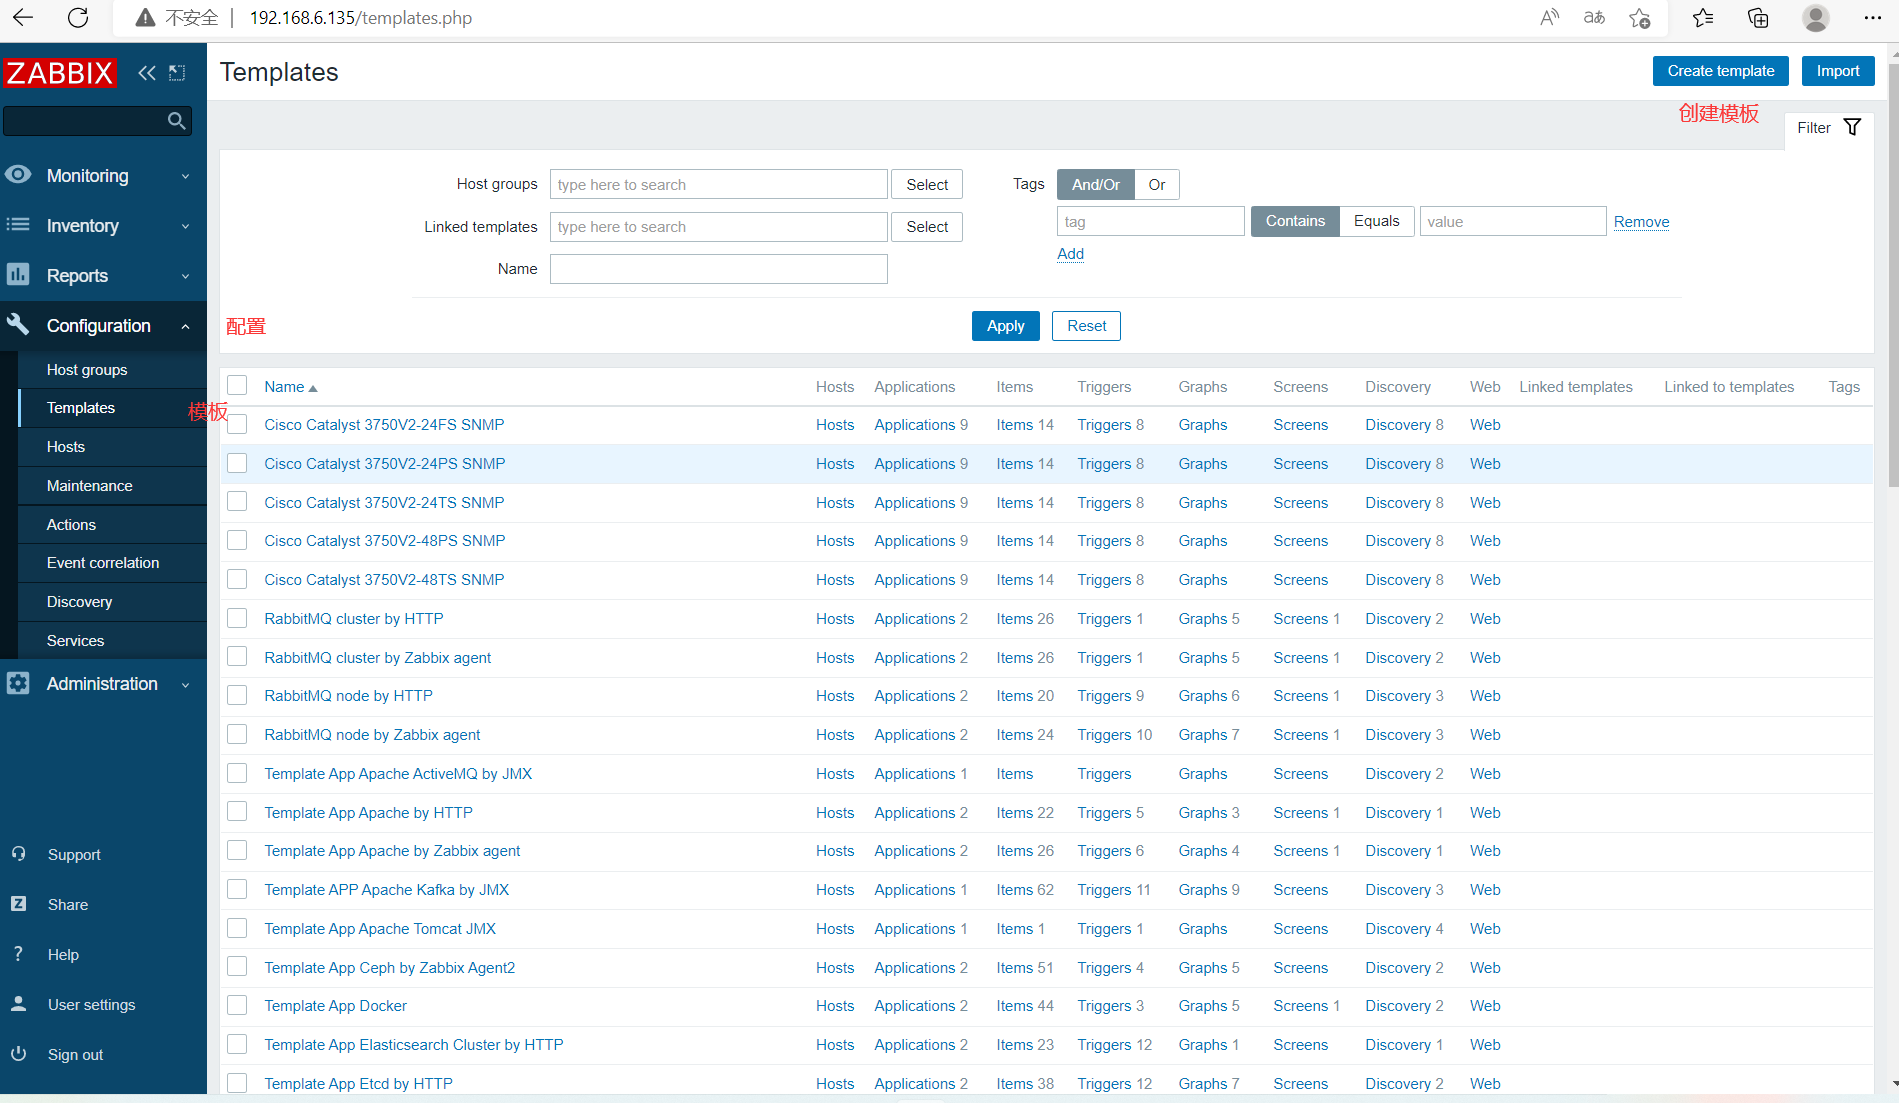Viewport: 1899px width, 1103px height.
Task: Select the Template APP Apache Kafka by JMX checkbox
Action: [x=237, y=889]
